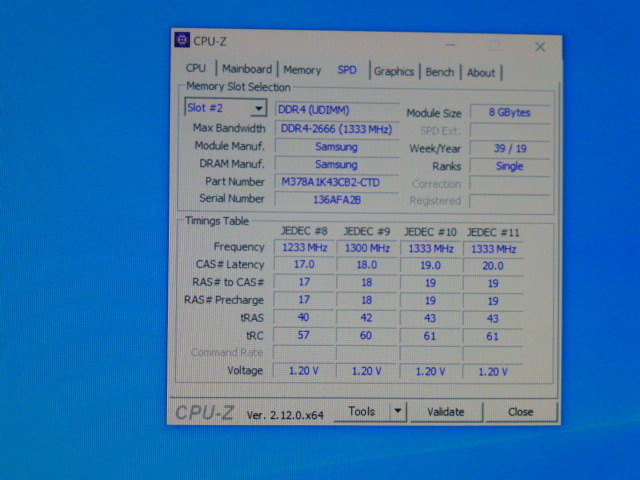Switch to the Memory tab

tap(302, 70)
